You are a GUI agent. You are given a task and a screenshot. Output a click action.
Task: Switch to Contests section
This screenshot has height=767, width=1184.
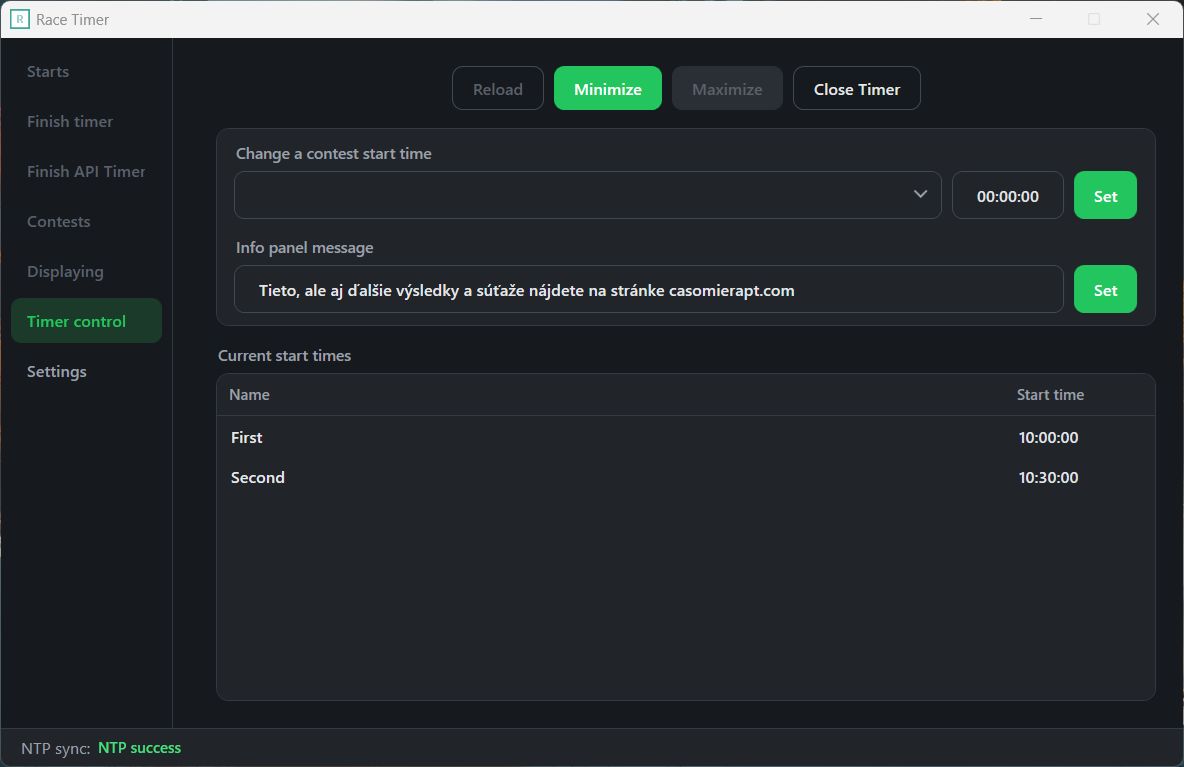point(58,221)
